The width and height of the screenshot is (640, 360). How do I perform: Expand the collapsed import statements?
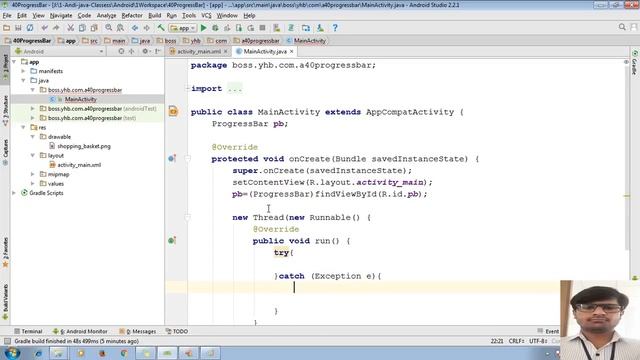pos(235,89)
